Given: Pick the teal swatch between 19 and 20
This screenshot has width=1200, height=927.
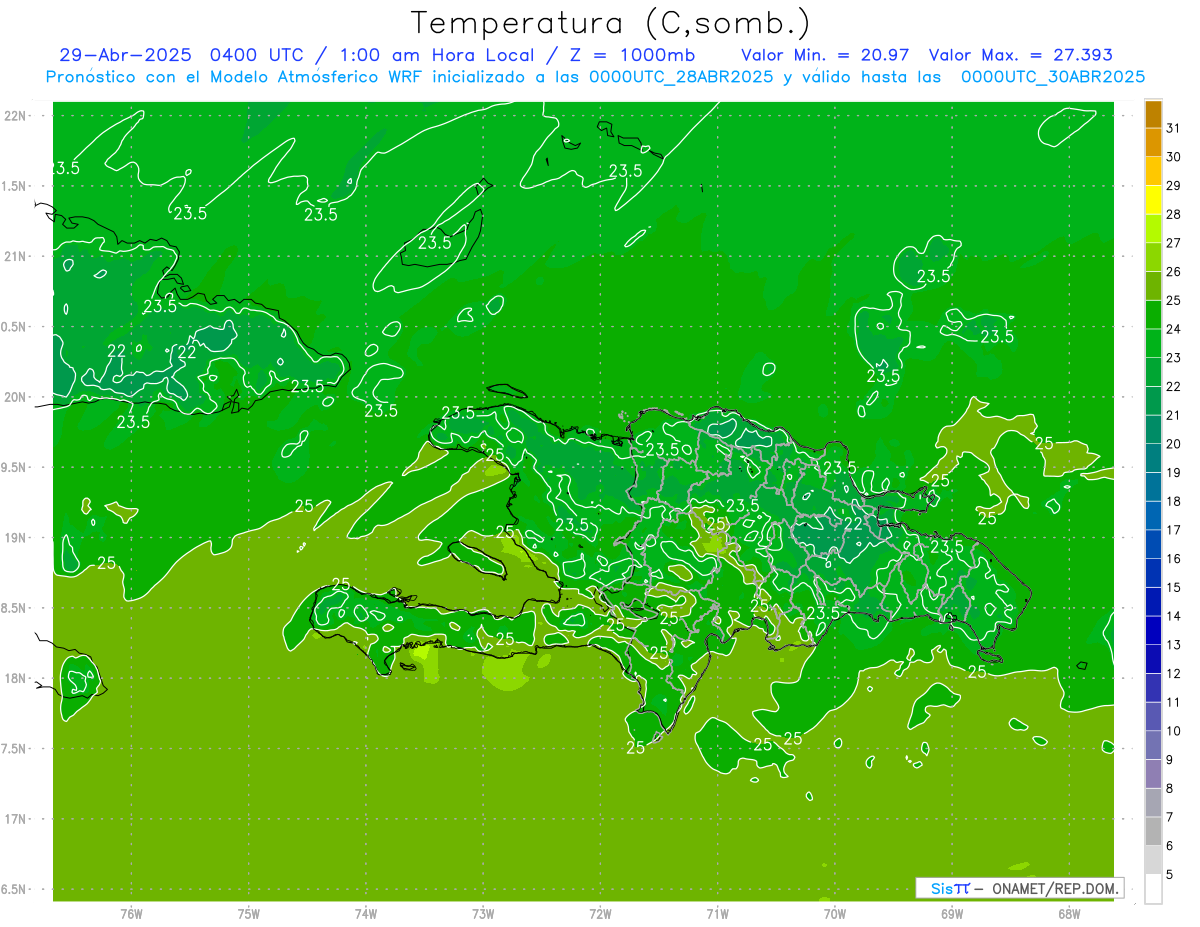Looking at the screenshot, I should click(1153, 458).
